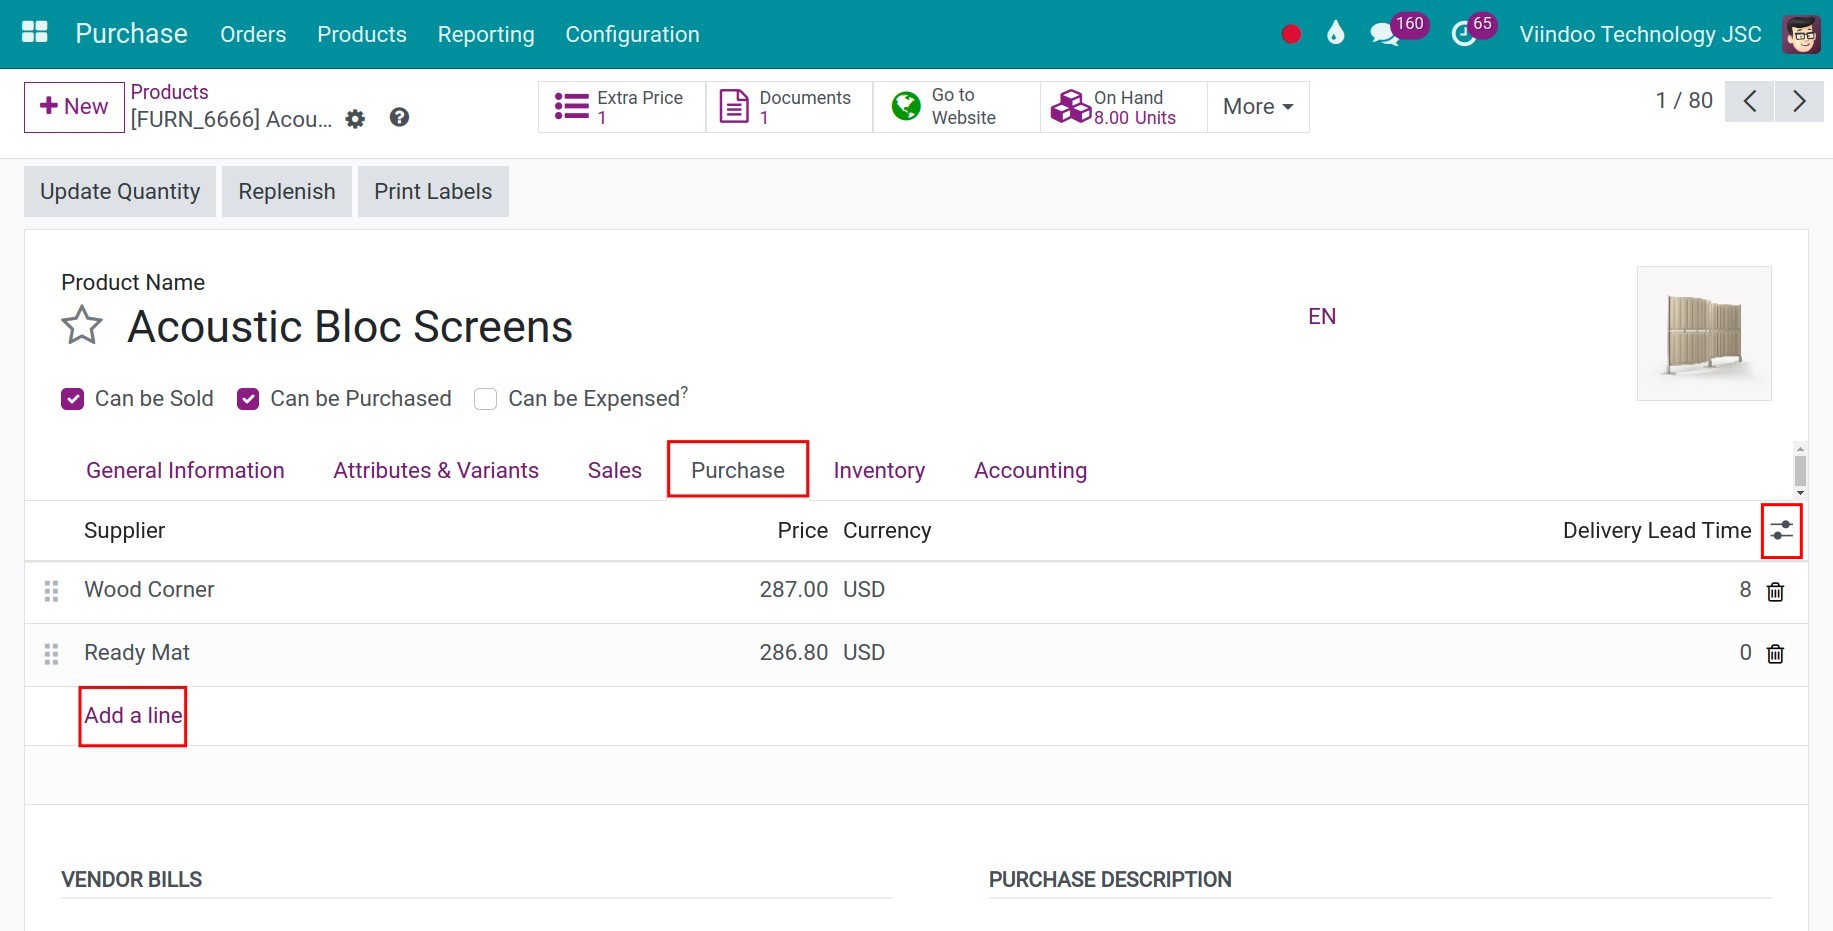
Task: Click the 287.00 price cell
Action: (793, 590)
